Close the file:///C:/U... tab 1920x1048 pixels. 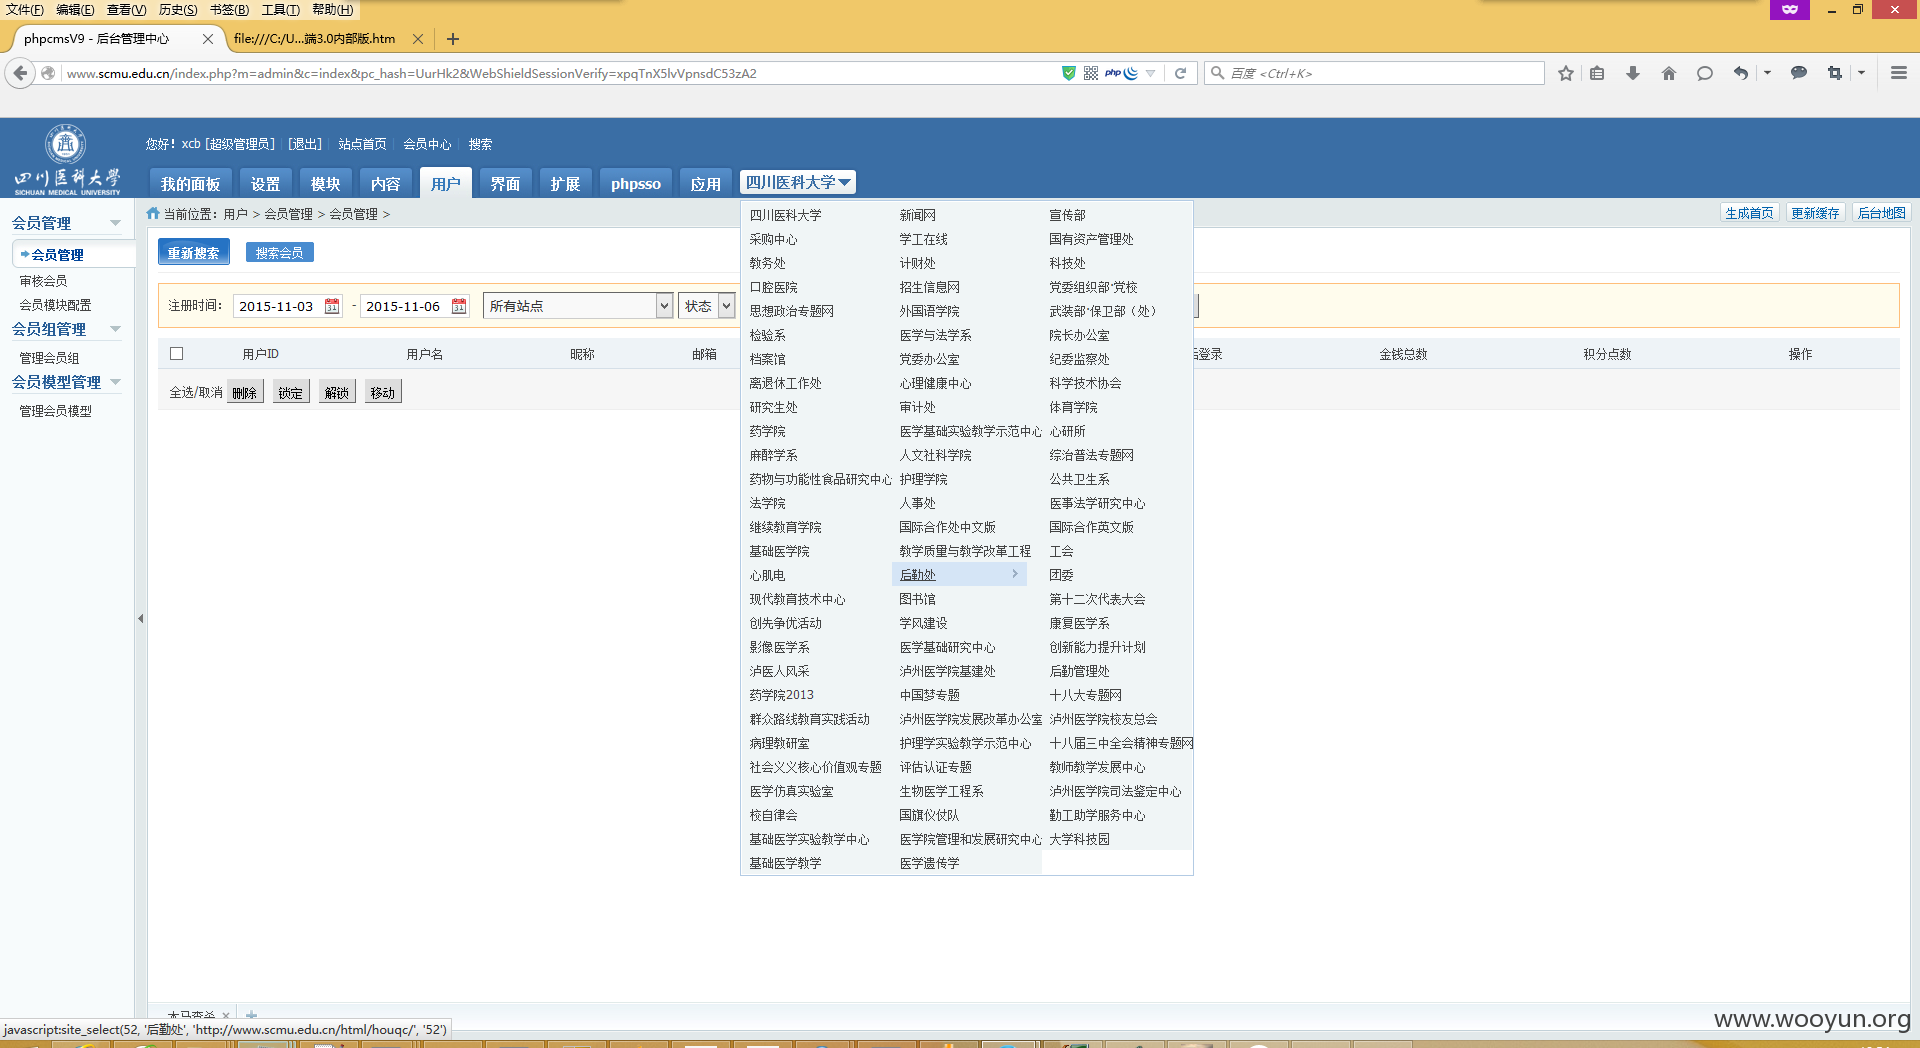pos(418,39)
